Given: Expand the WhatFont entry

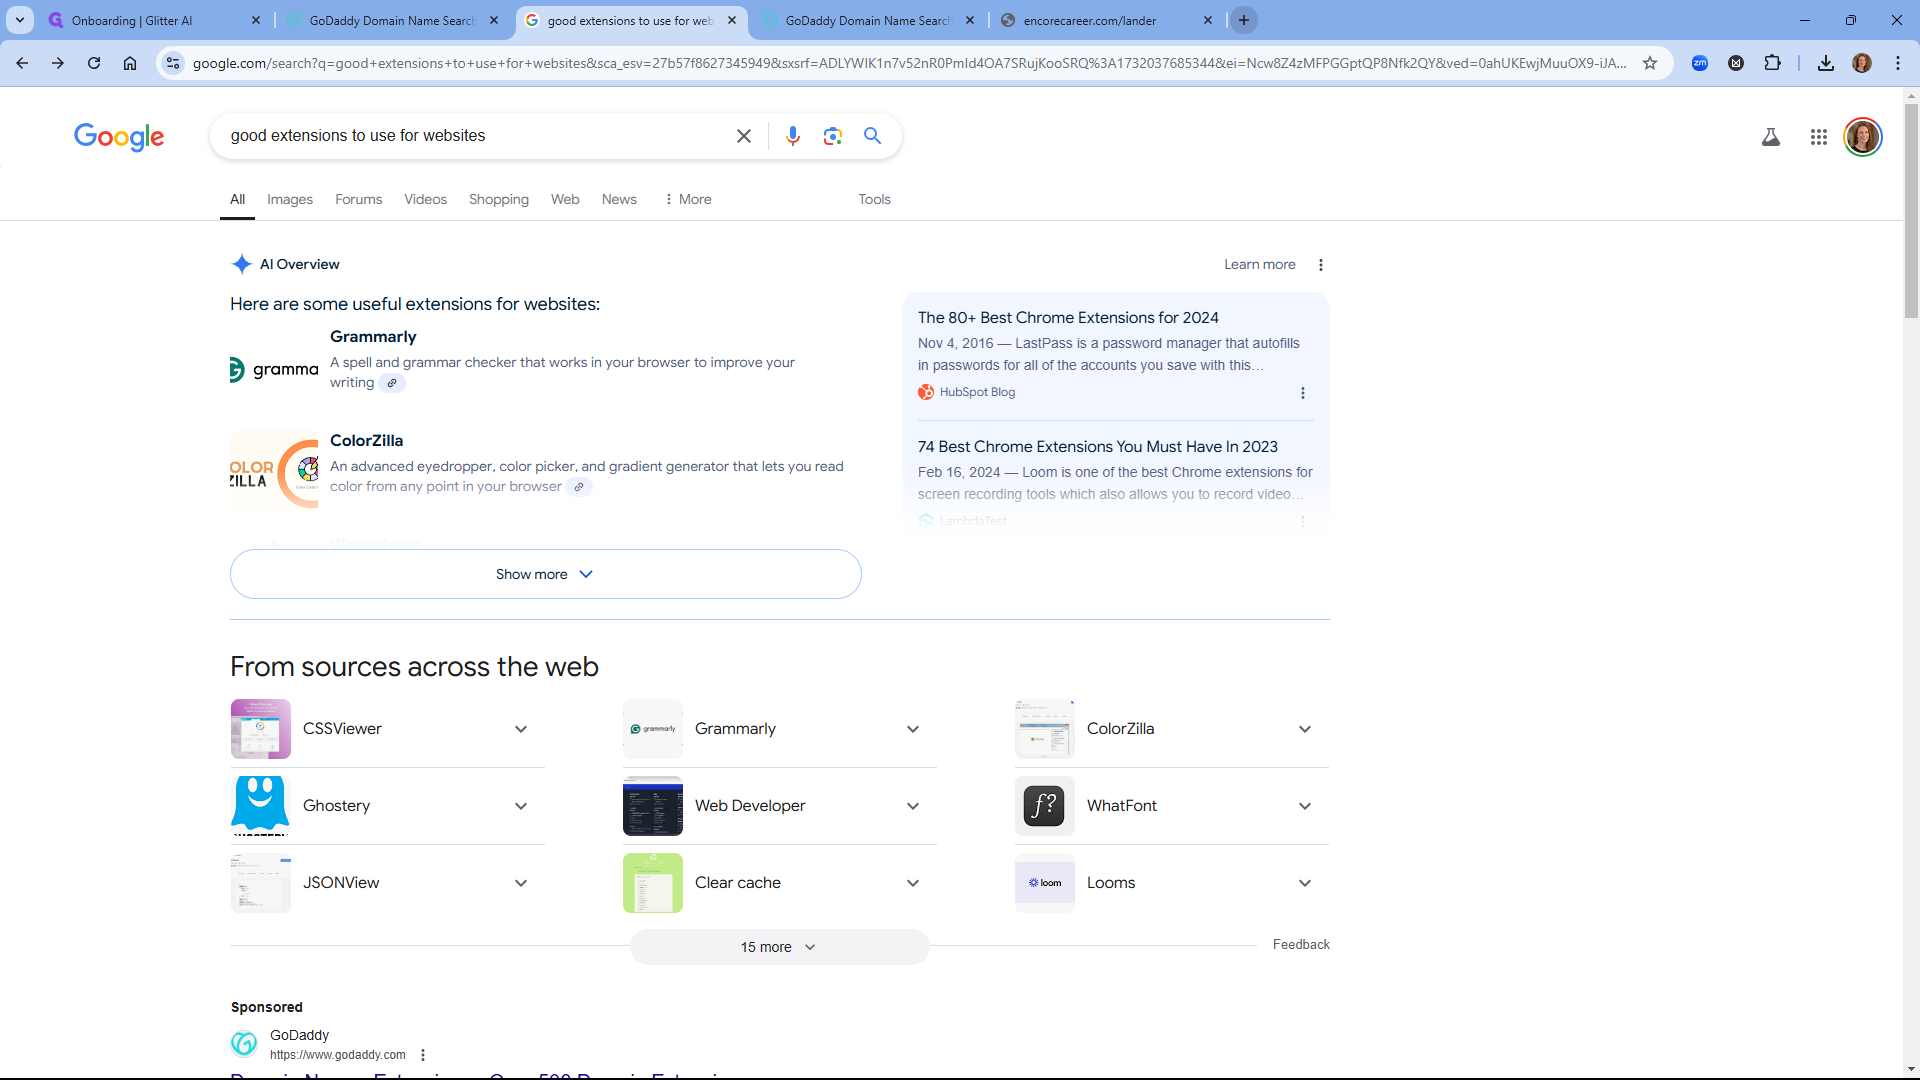Looking at the screenshot, I should (1304, 806).
